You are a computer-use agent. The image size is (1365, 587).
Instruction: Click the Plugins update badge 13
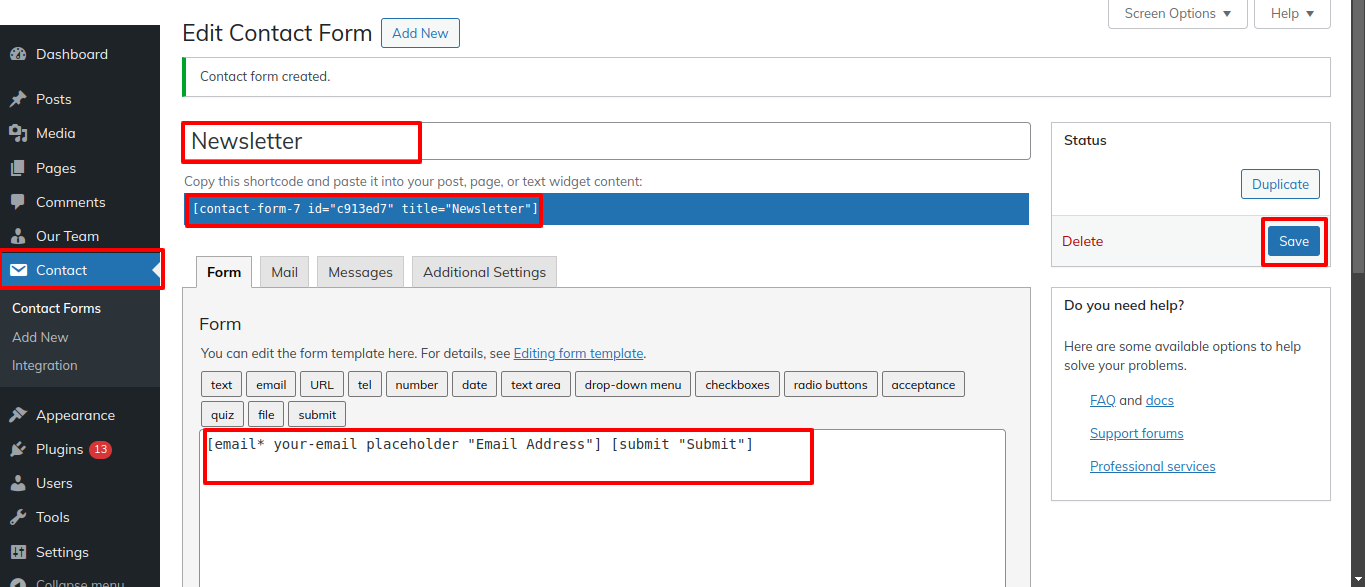pos(100,449)
